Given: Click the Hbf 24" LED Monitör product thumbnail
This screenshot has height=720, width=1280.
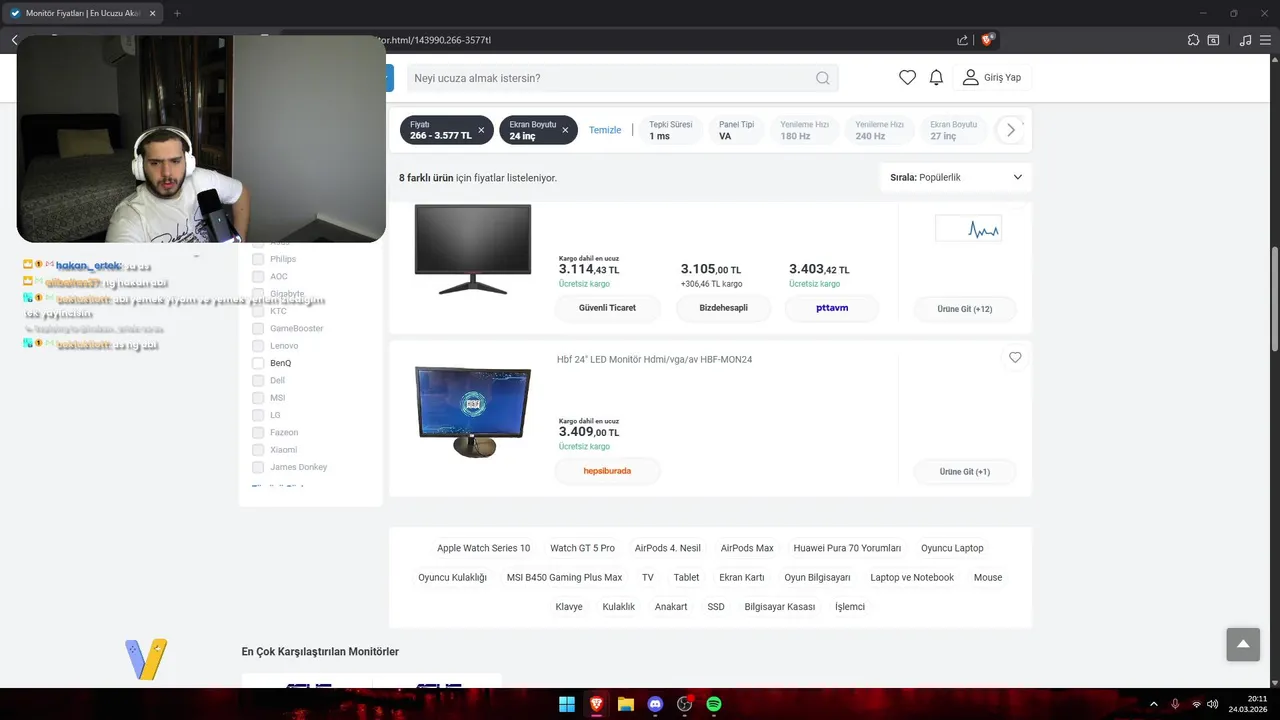Looking at the screenshot, I should pos(473,410).
